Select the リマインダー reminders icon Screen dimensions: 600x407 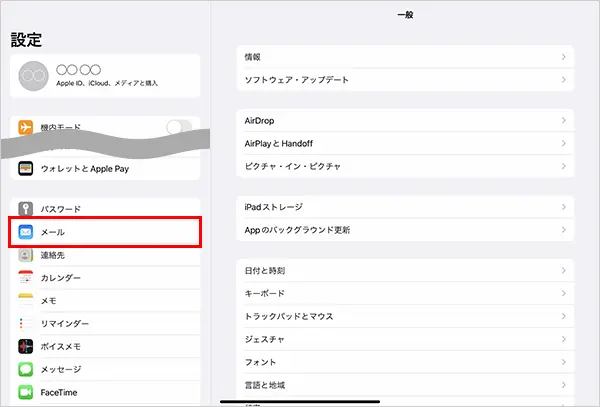[x=26, y=323]
